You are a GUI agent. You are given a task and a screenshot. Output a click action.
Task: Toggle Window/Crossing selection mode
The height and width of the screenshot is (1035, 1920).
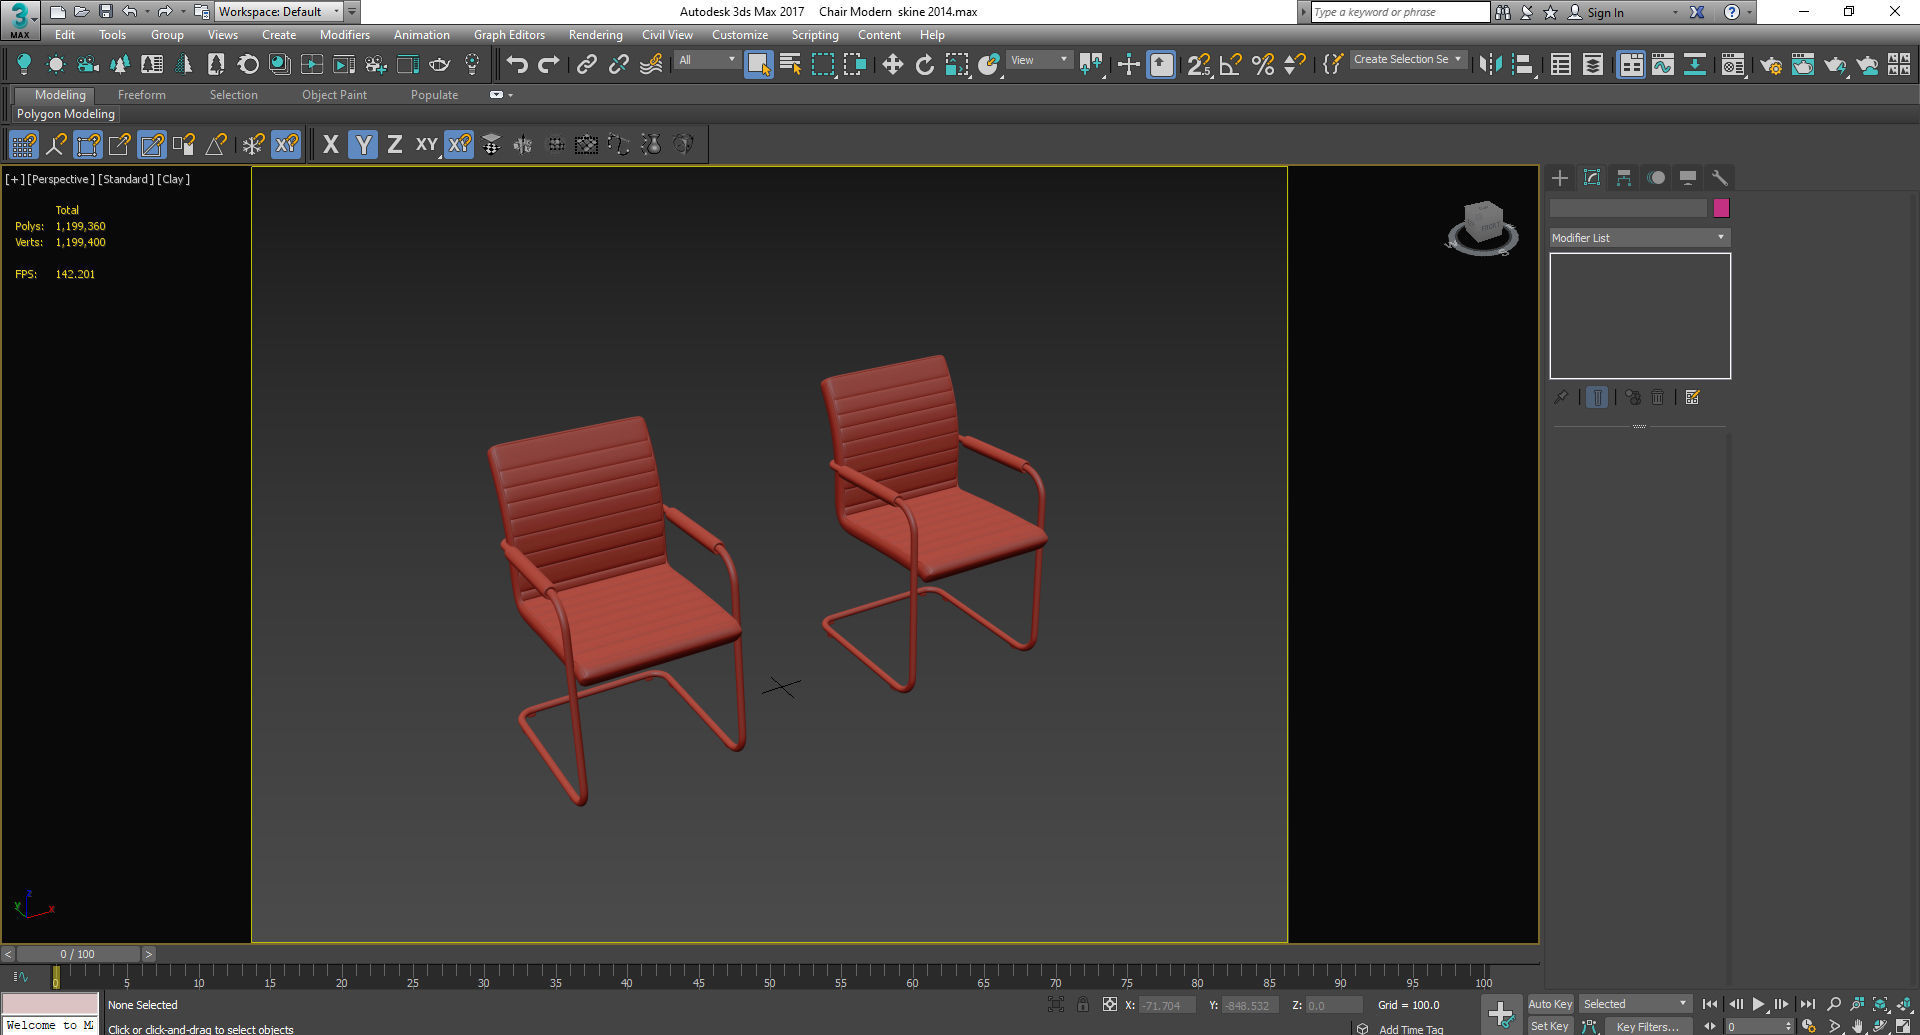pyautogui.click(x=855, y=65)
